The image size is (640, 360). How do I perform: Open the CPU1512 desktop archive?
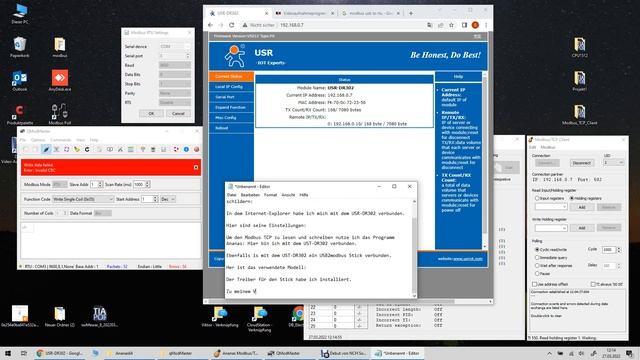pos(579,47)
